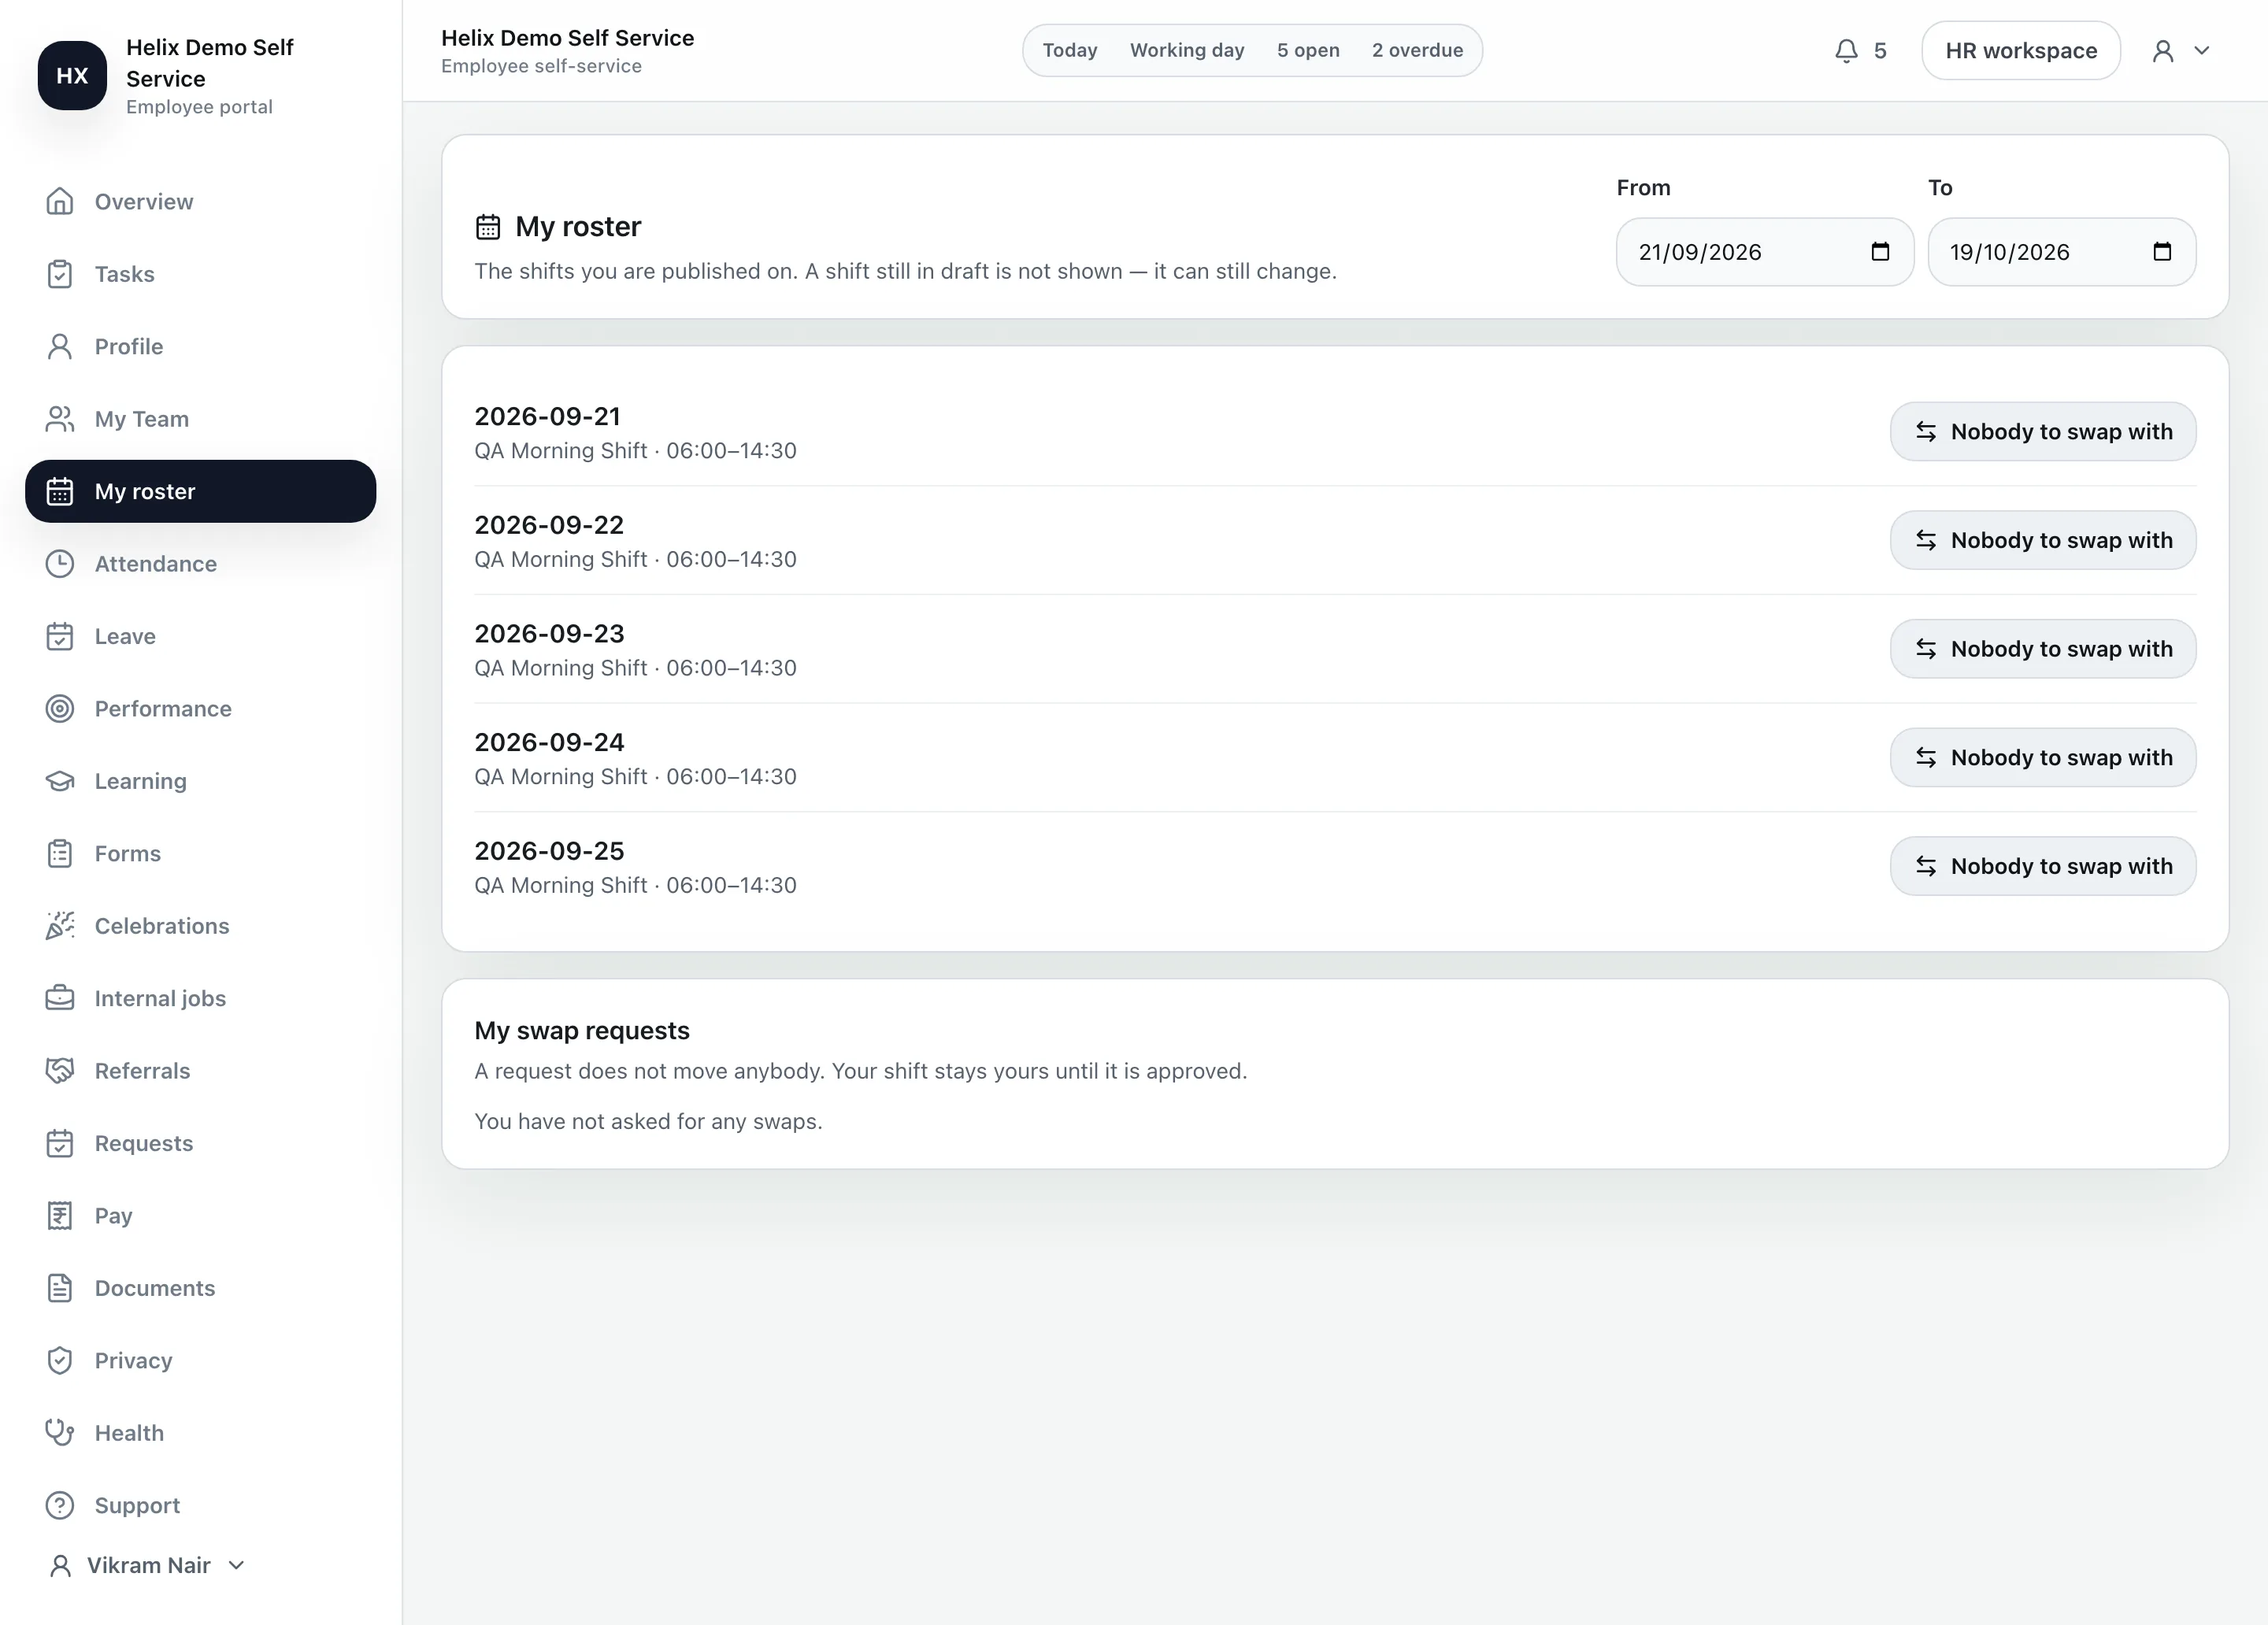Open the Requests menu item
The height and width of the screenshot is (1625, 2268).
click(201, 1143)
